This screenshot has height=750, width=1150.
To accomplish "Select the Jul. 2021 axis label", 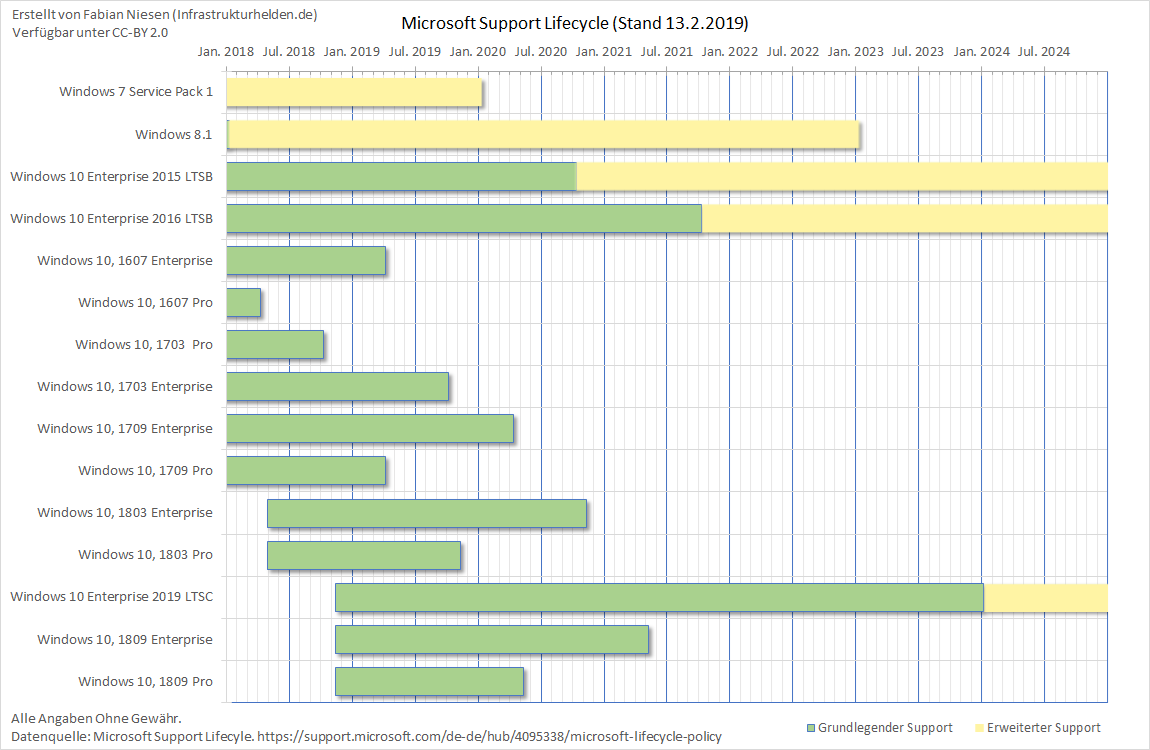I will coord(667,52).
